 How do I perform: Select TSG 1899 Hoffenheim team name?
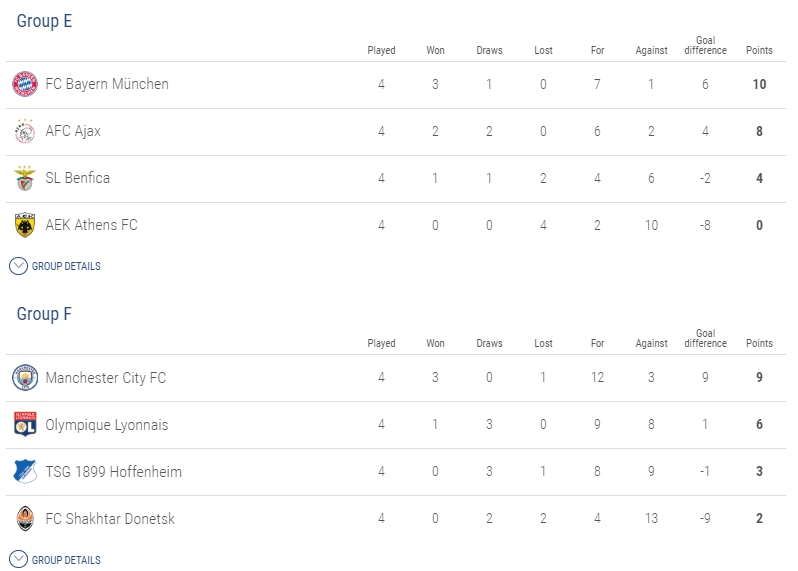[x=114, y=472]
